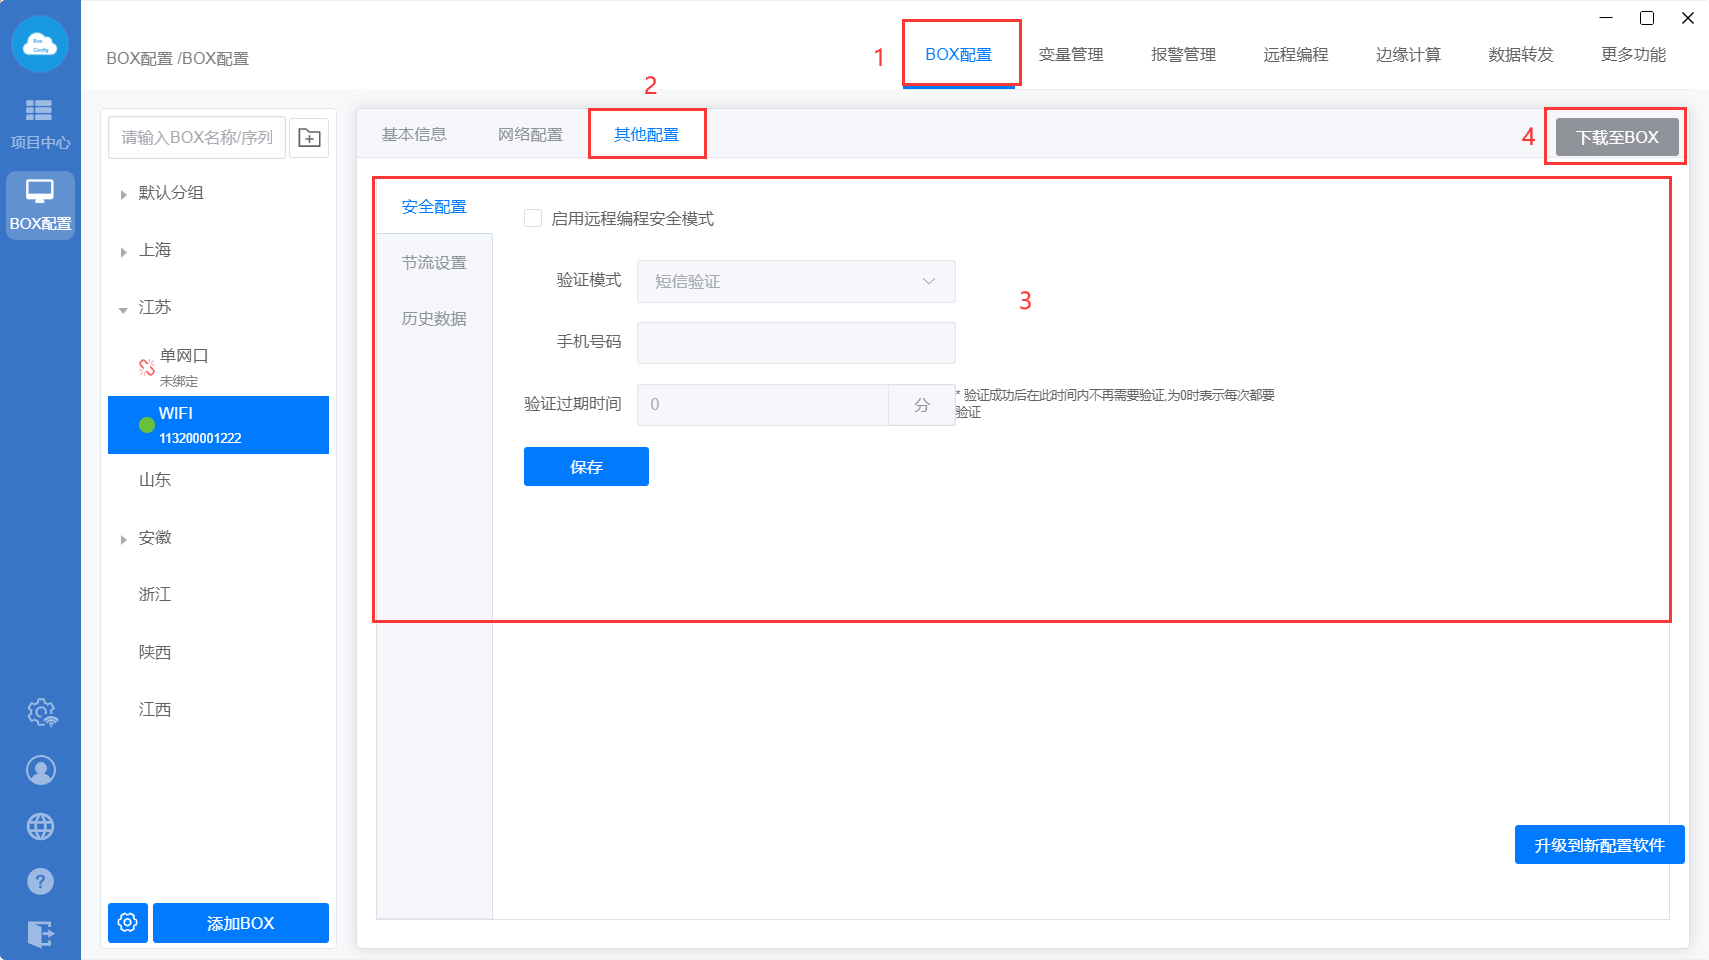Select the 节流设置 side tab
The height and width of the screenshot is (960, 1709).
pos(434,263)
